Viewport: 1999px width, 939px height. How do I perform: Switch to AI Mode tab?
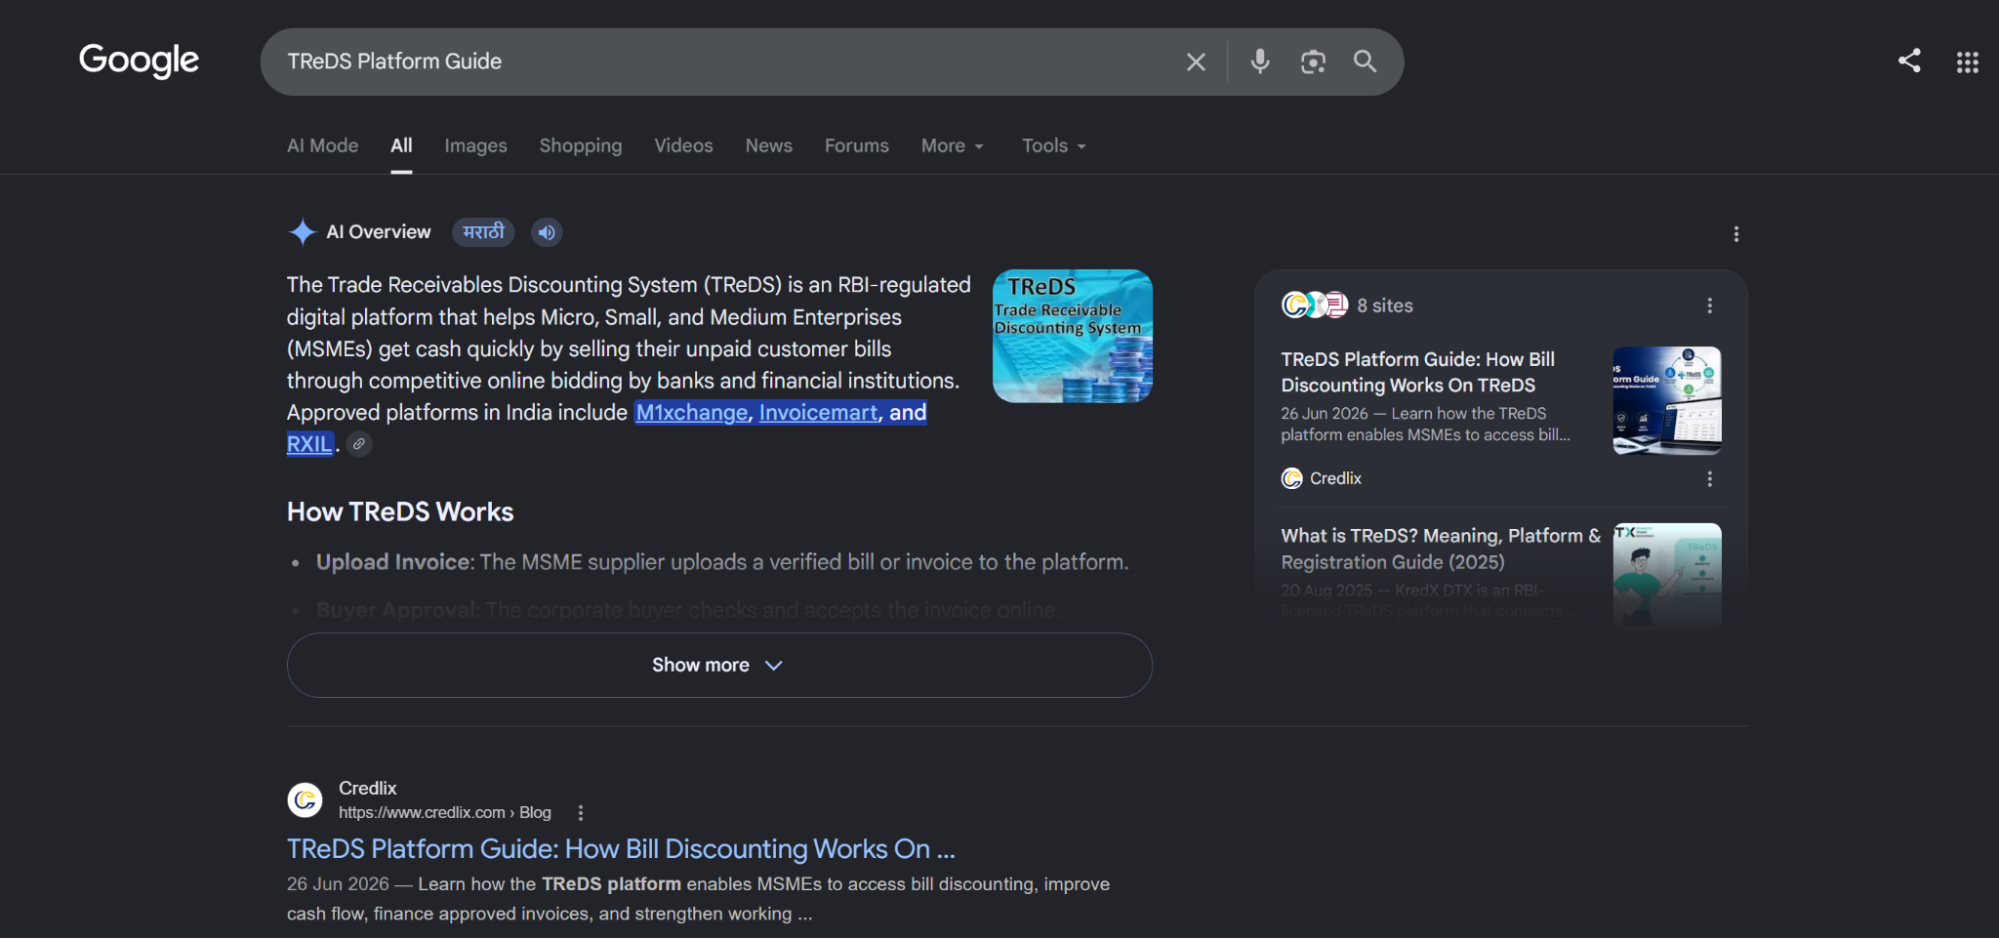pyautogui.click(x=322, y=146)
